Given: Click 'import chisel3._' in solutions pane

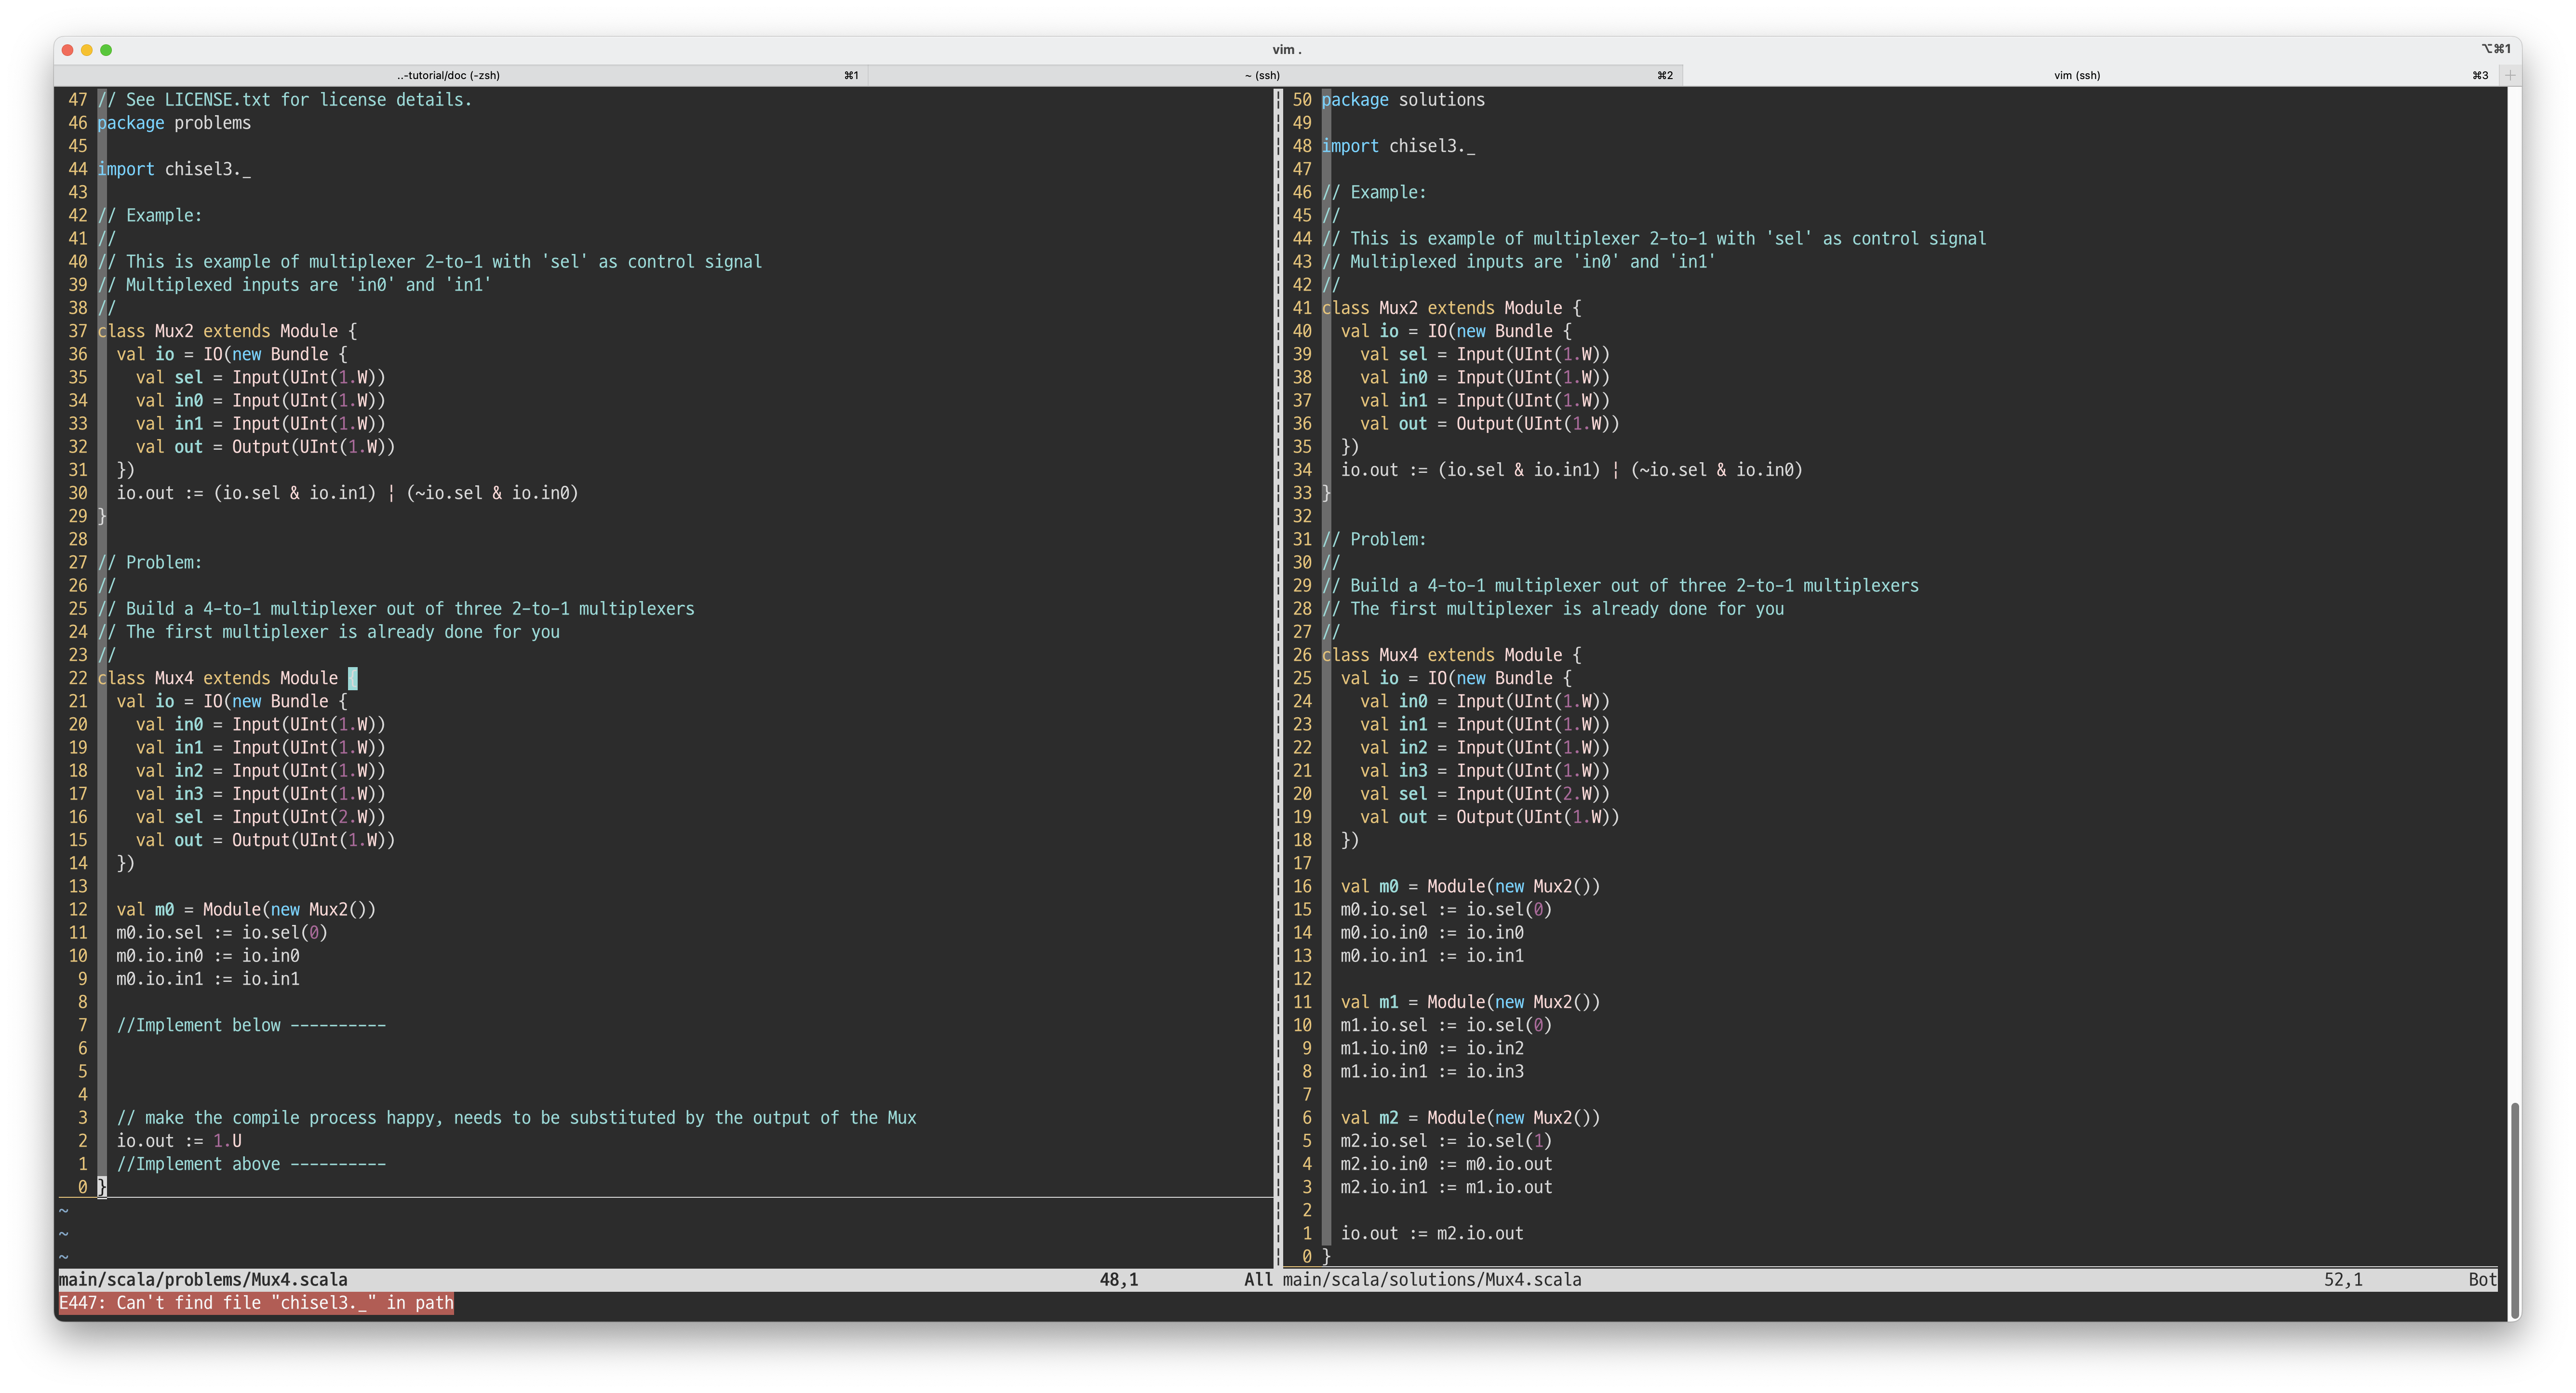Looking at the screenshot, I should 1398,146.
